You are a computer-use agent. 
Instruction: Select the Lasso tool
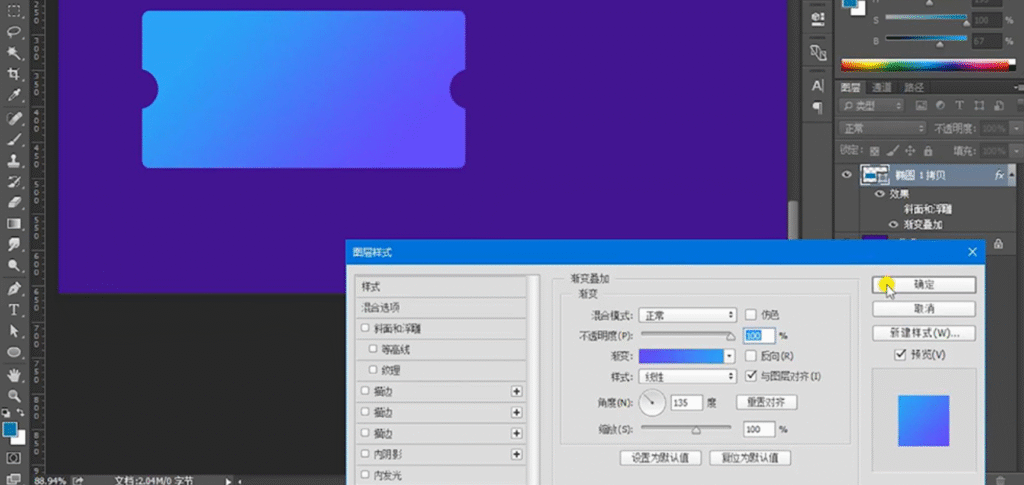click(x=14, y=32)
